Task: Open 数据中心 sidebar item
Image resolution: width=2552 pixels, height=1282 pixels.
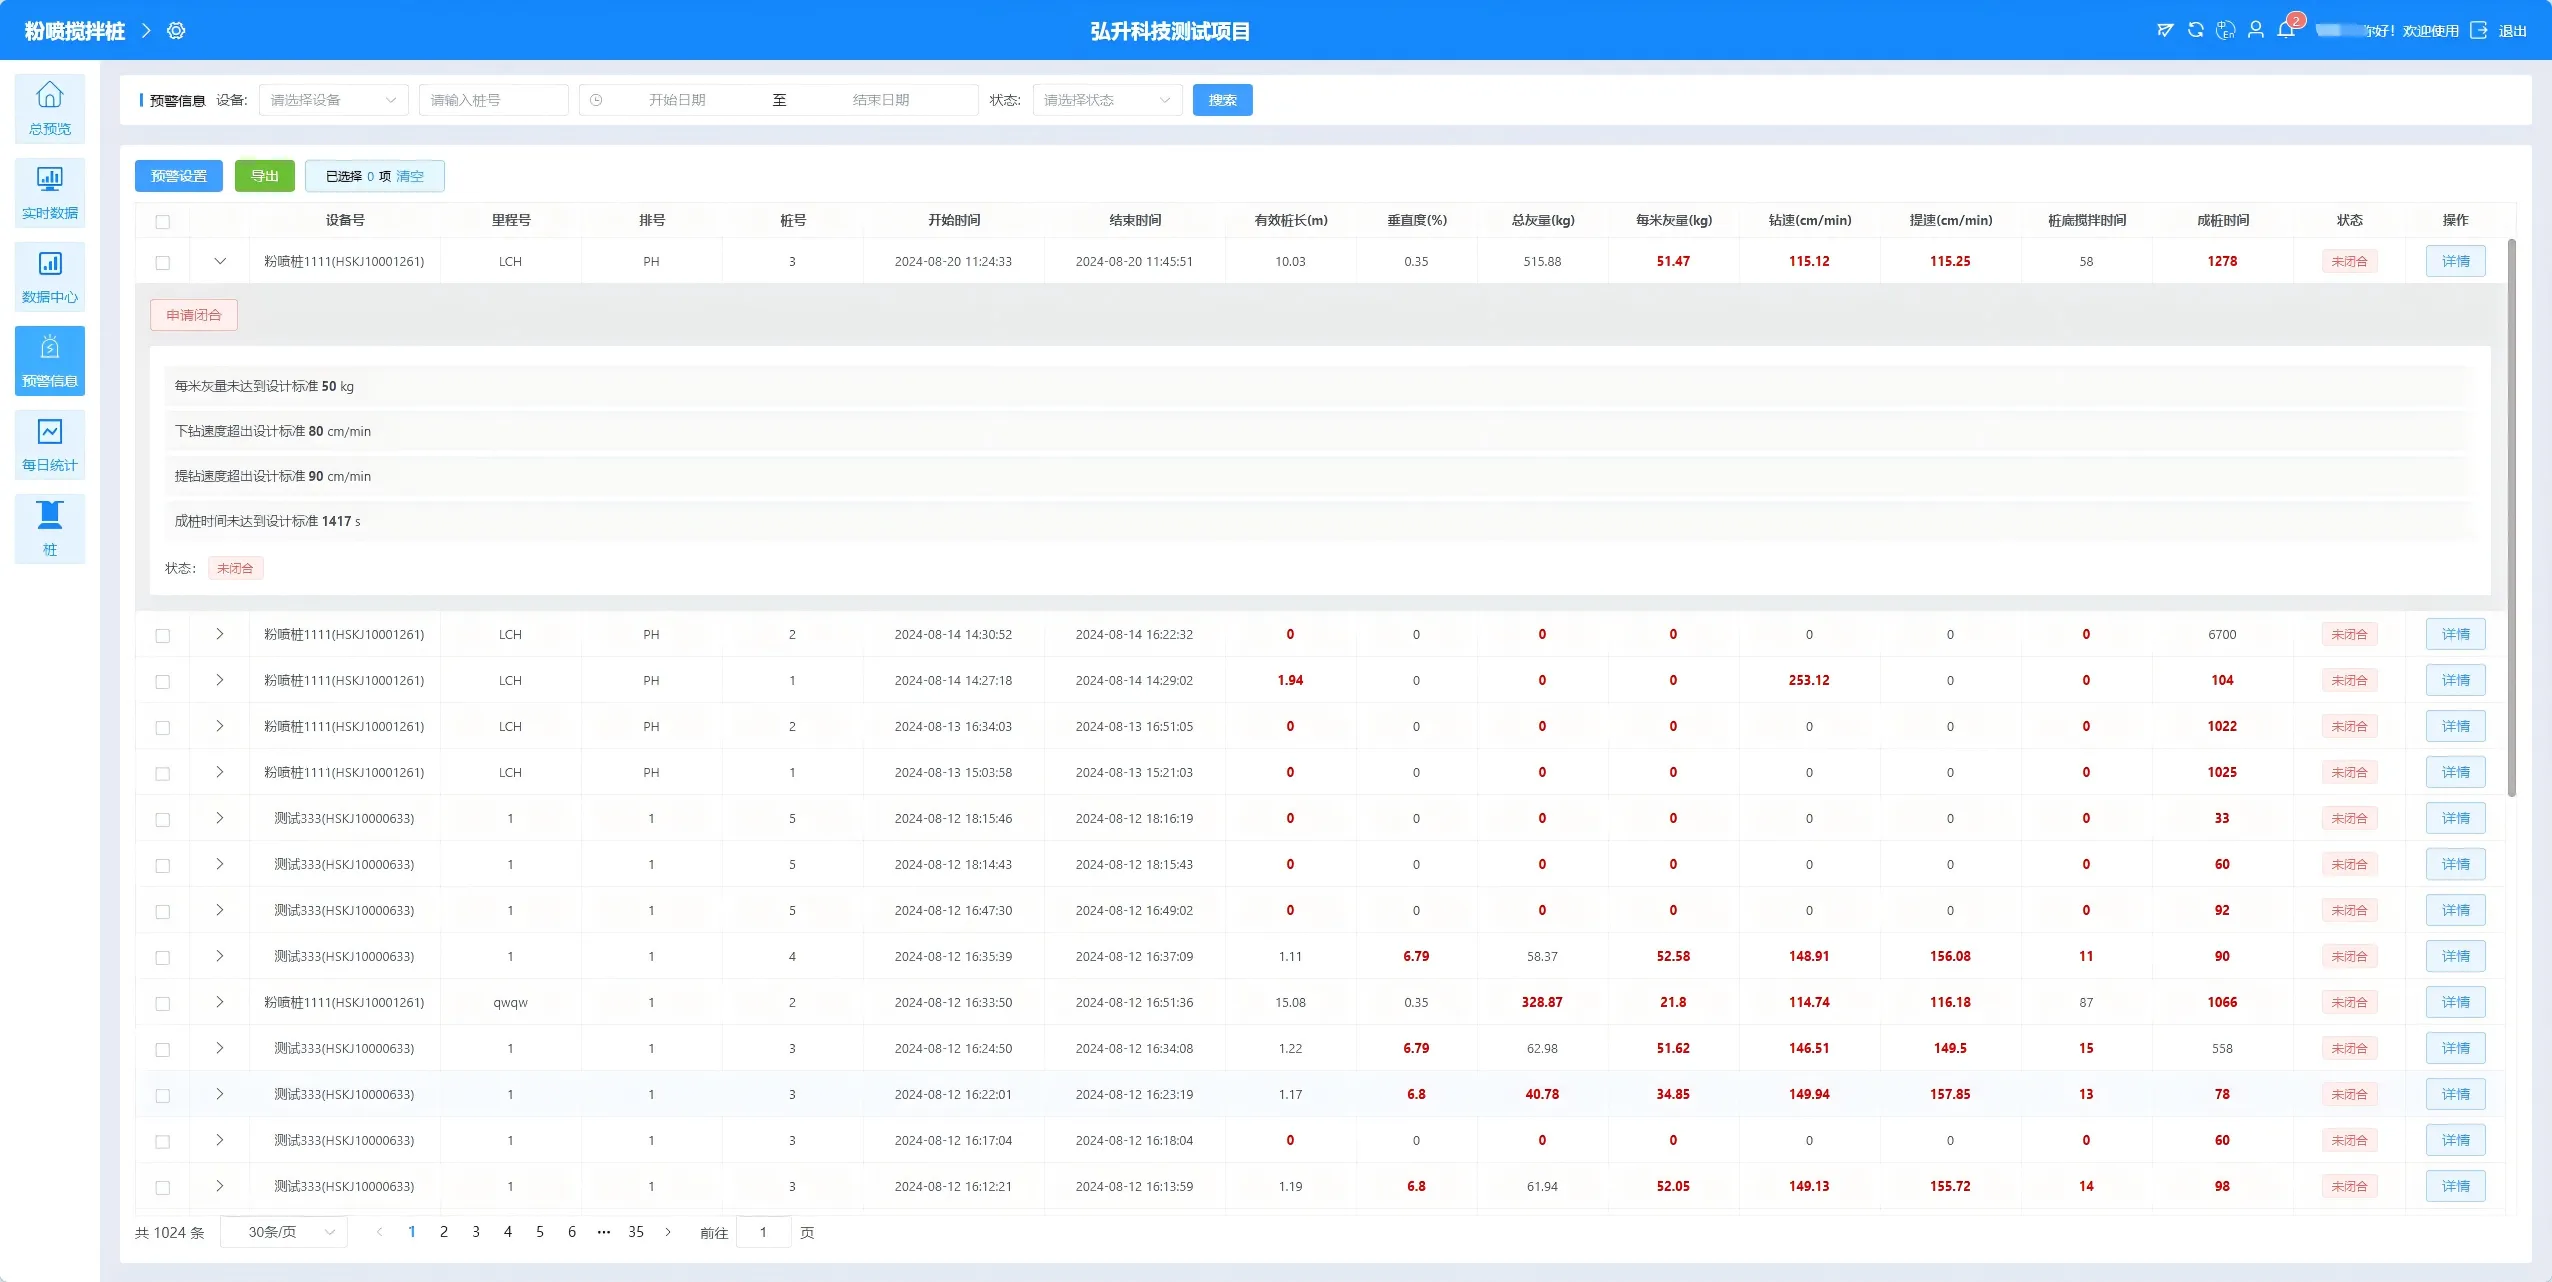Action: click(x=50, y=276)
